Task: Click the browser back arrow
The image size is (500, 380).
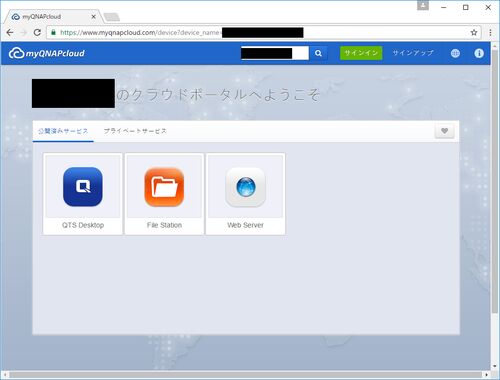Action: click(x=10, y=32)
